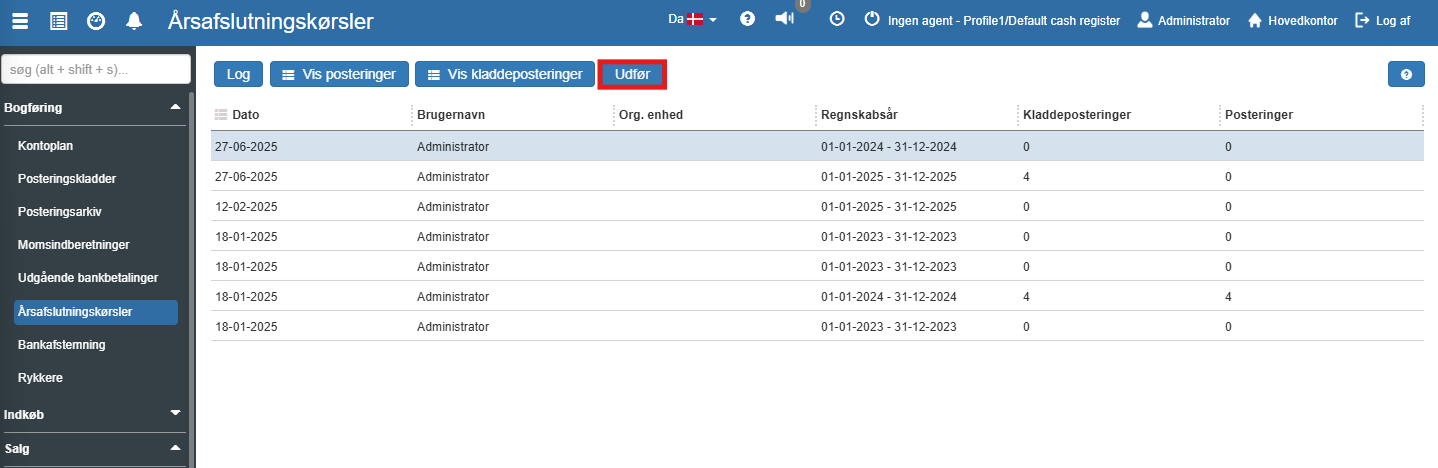This screenshot has width=1438, height=468.
Task: Open the hamburger main menu icon
Action: click(x=20, y=20)
